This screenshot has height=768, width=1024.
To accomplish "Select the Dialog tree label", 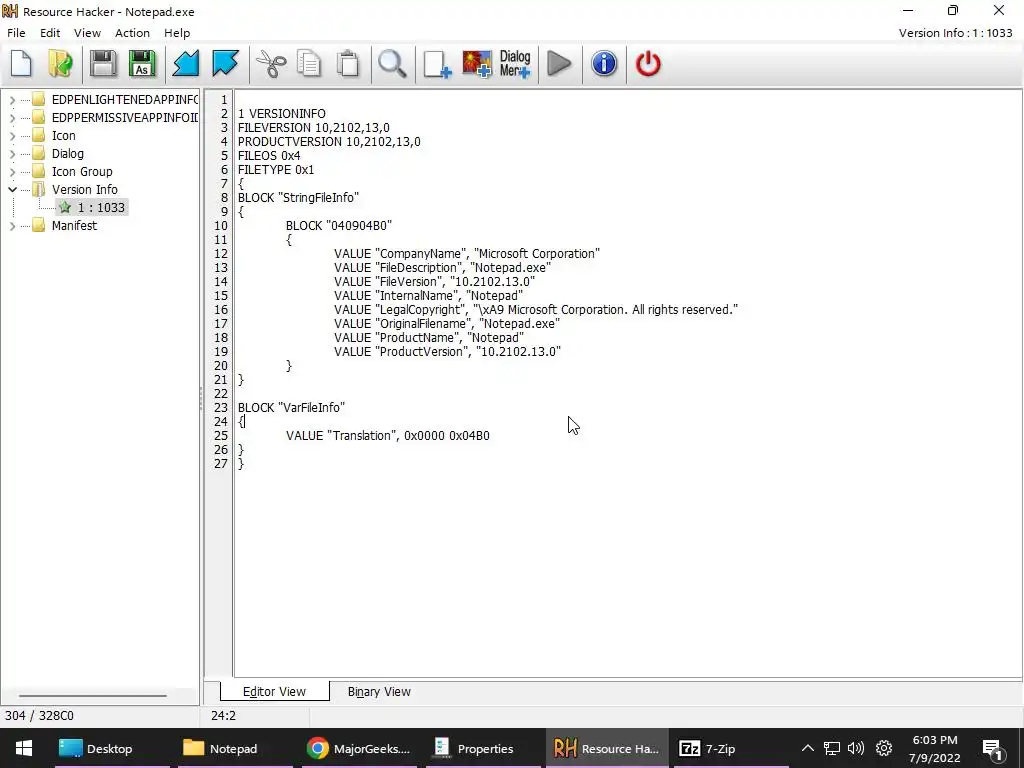I will point(68,153).
